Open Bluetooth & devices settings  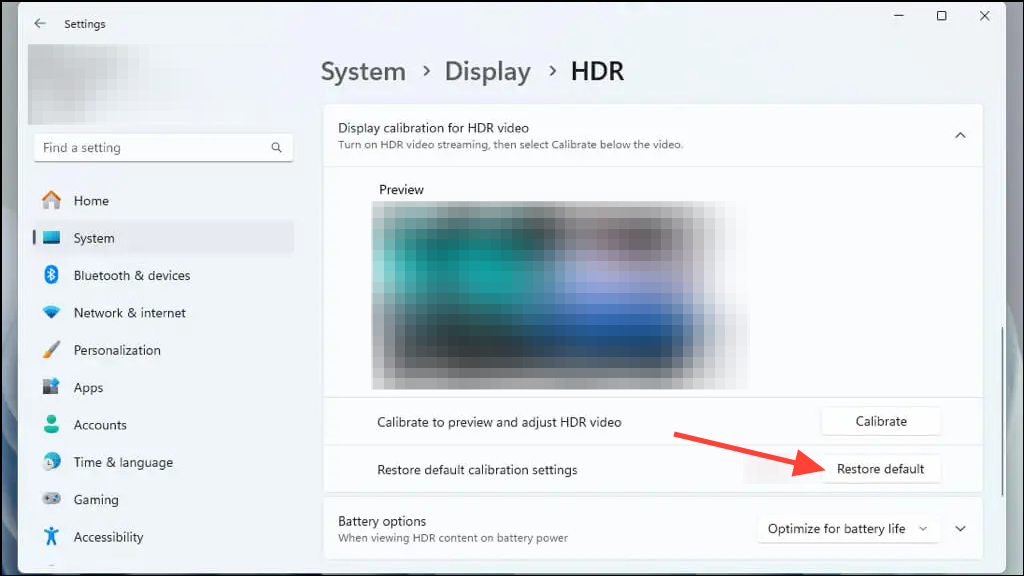(134, 275)
